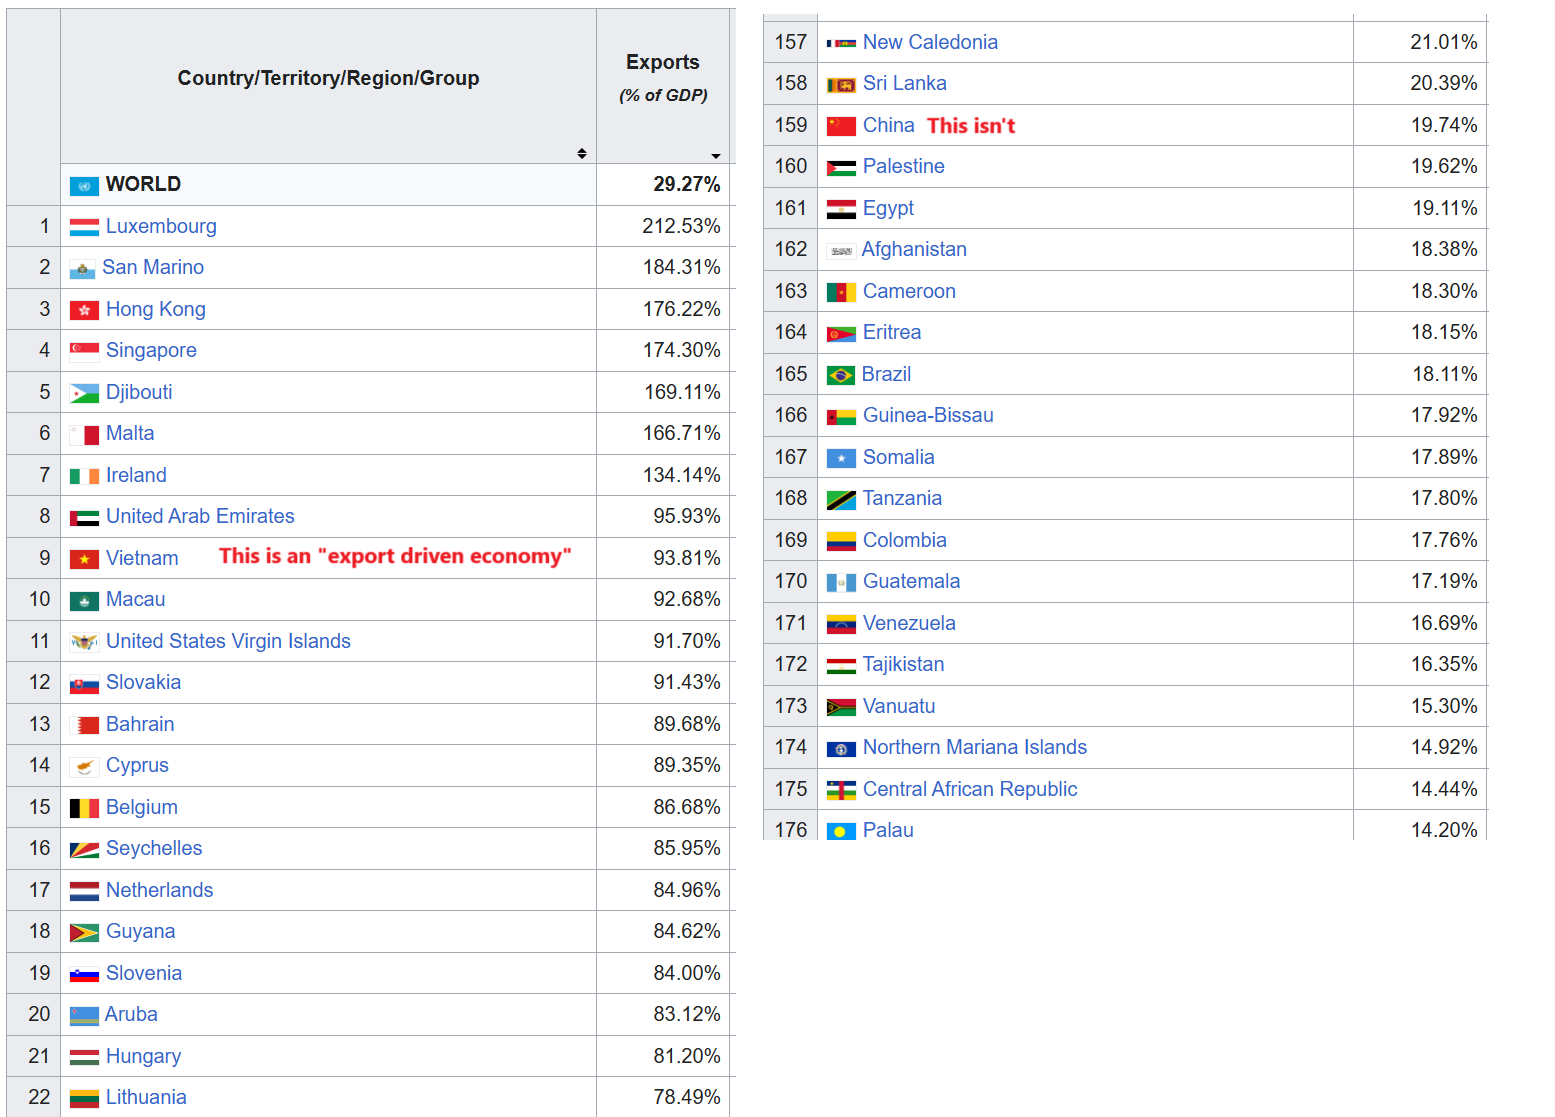Open the Northern Mariana Islands link

point(974,747)
